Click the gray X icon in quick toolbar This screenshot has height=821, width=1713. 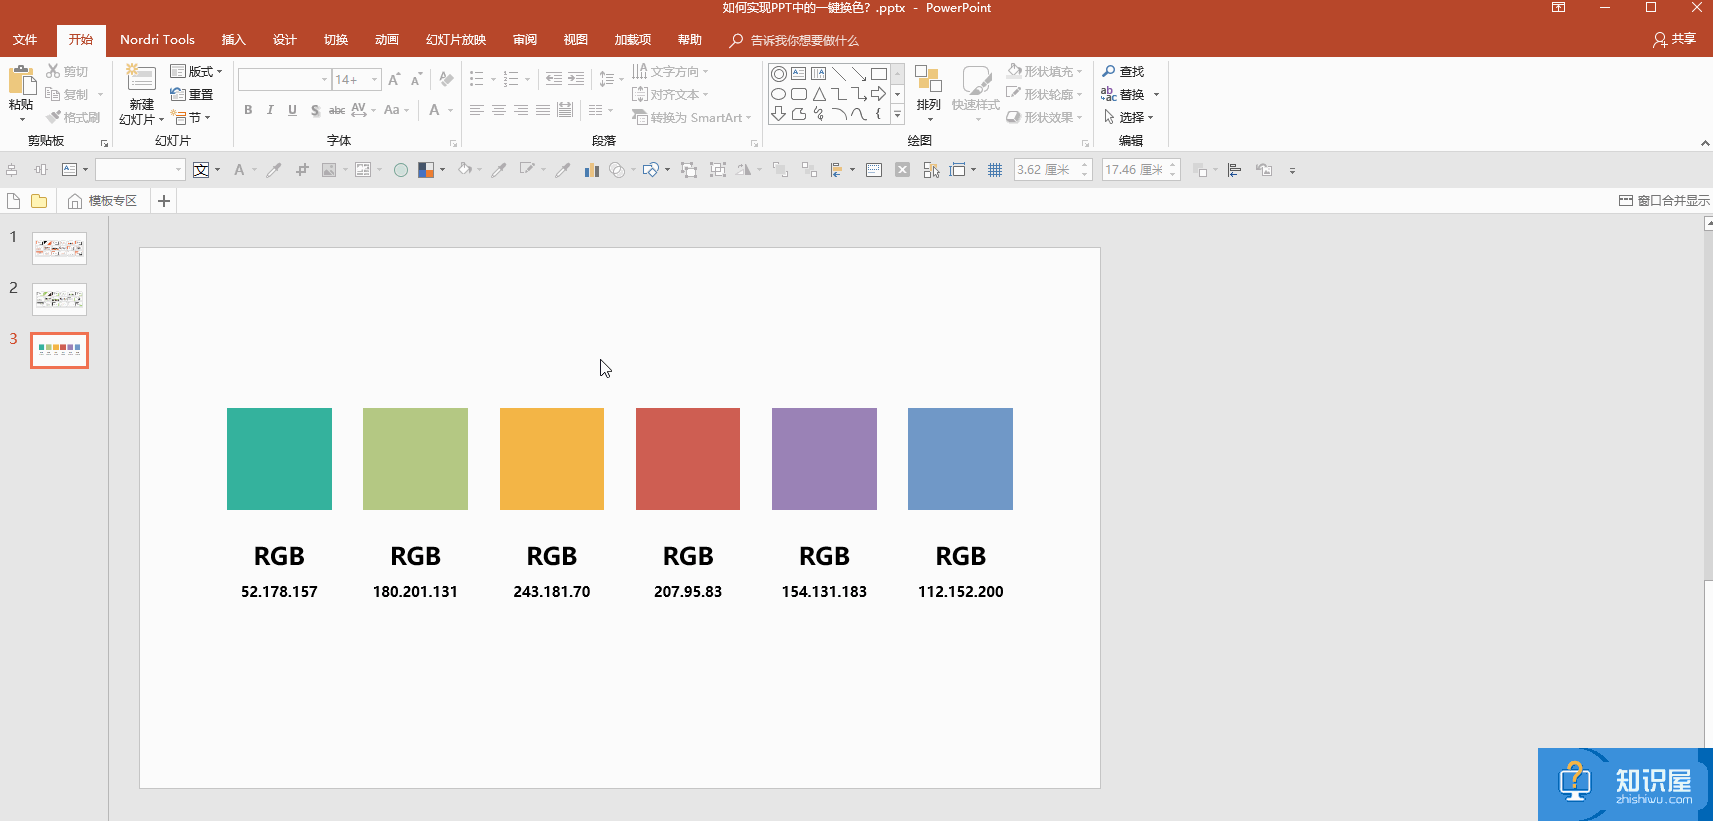click(902, 170)
